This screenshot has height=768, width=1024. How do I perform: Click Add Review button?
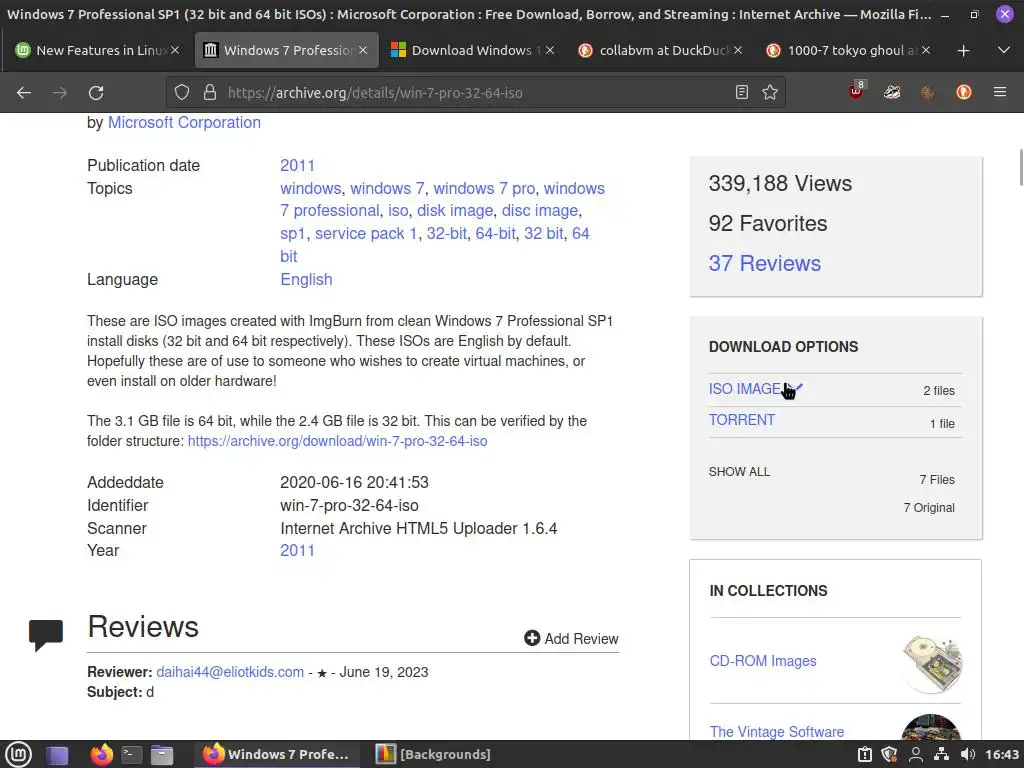[571, 638]
